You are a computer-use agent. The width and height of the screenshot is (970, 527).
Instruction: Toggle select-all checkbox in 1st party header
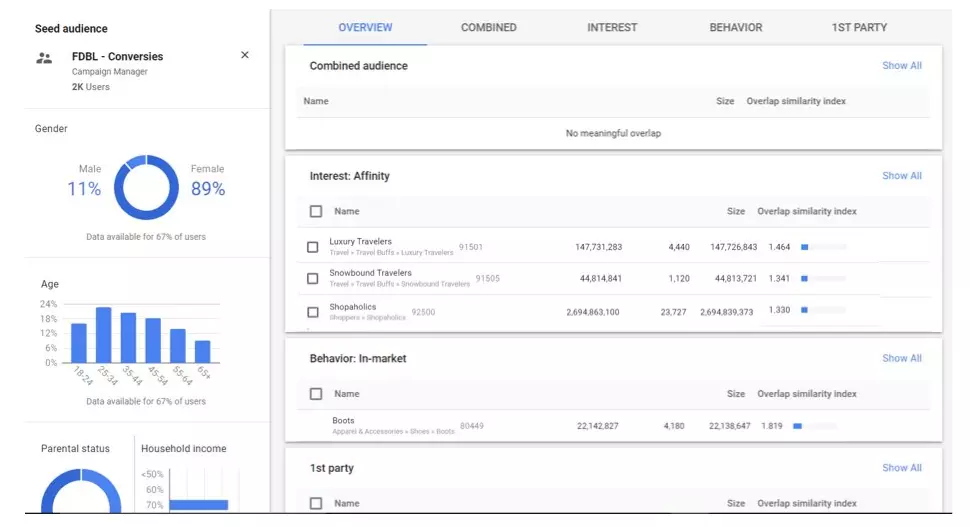316,503
